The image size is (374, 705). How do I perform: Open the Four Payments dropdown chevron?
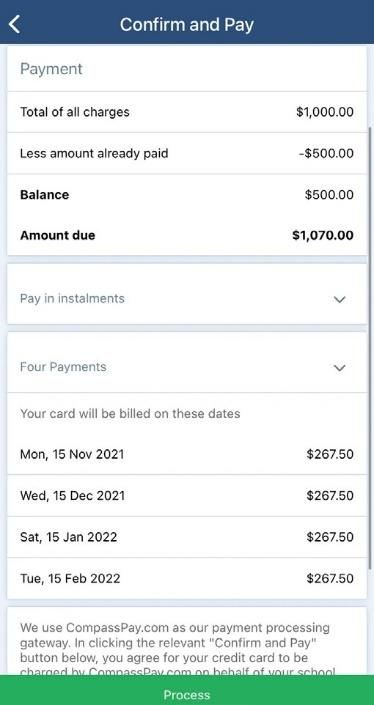(340, 368)
